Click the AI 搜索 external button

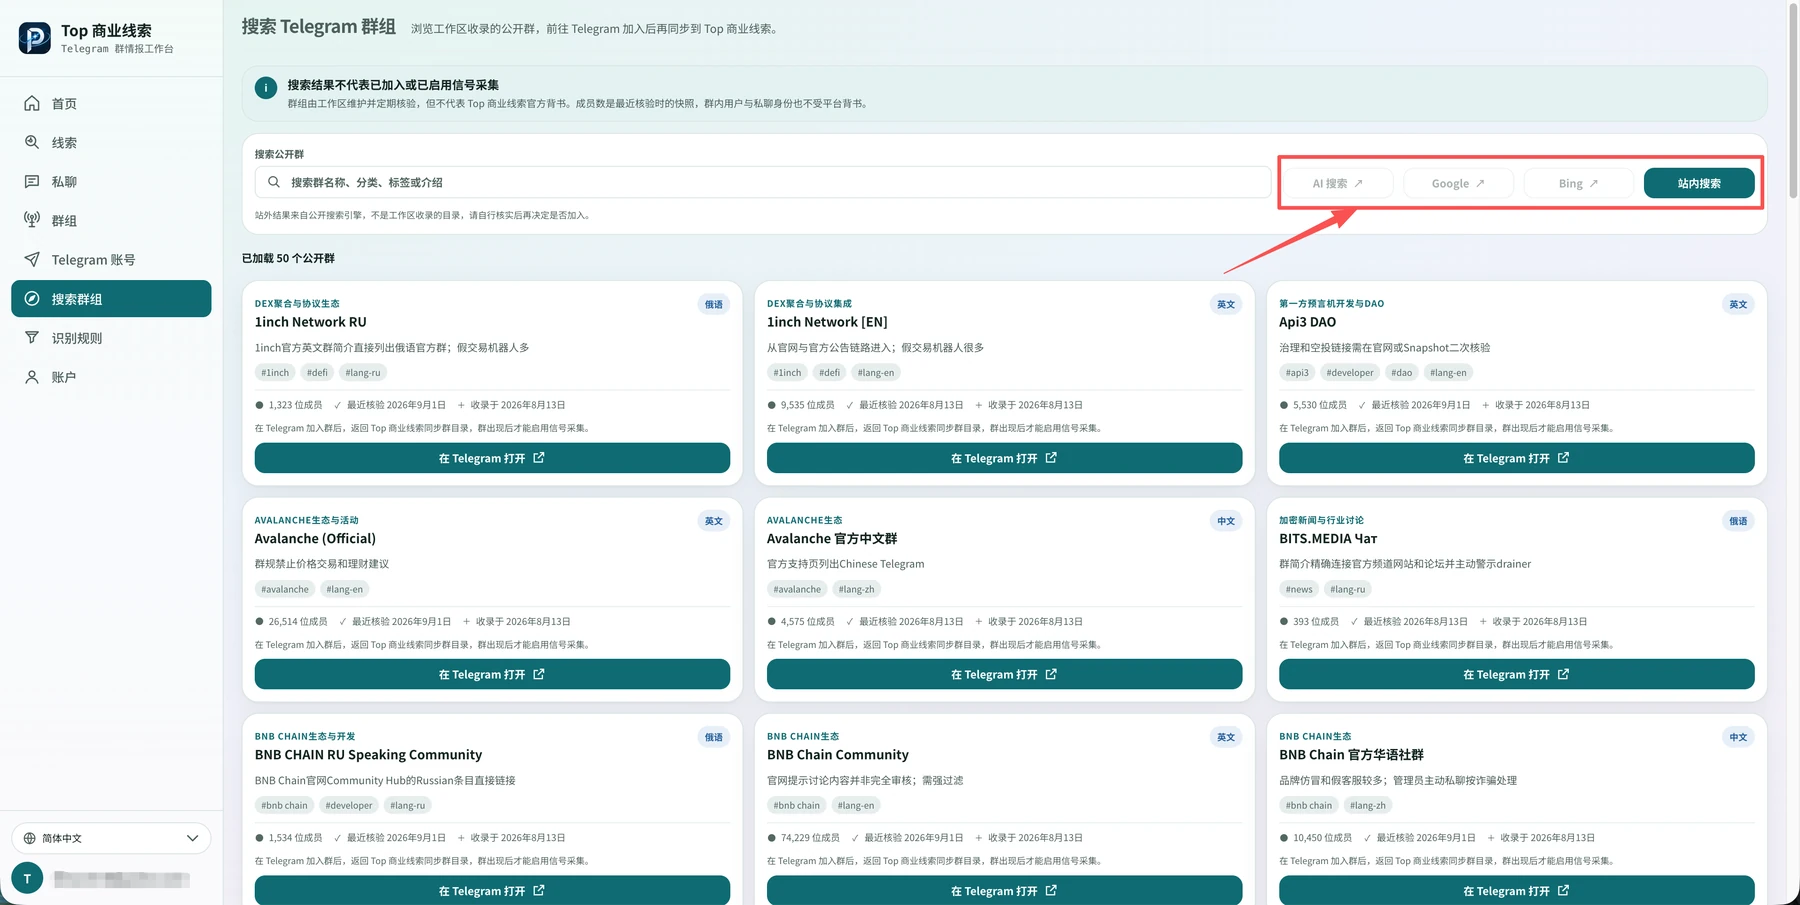[1337, 183]
